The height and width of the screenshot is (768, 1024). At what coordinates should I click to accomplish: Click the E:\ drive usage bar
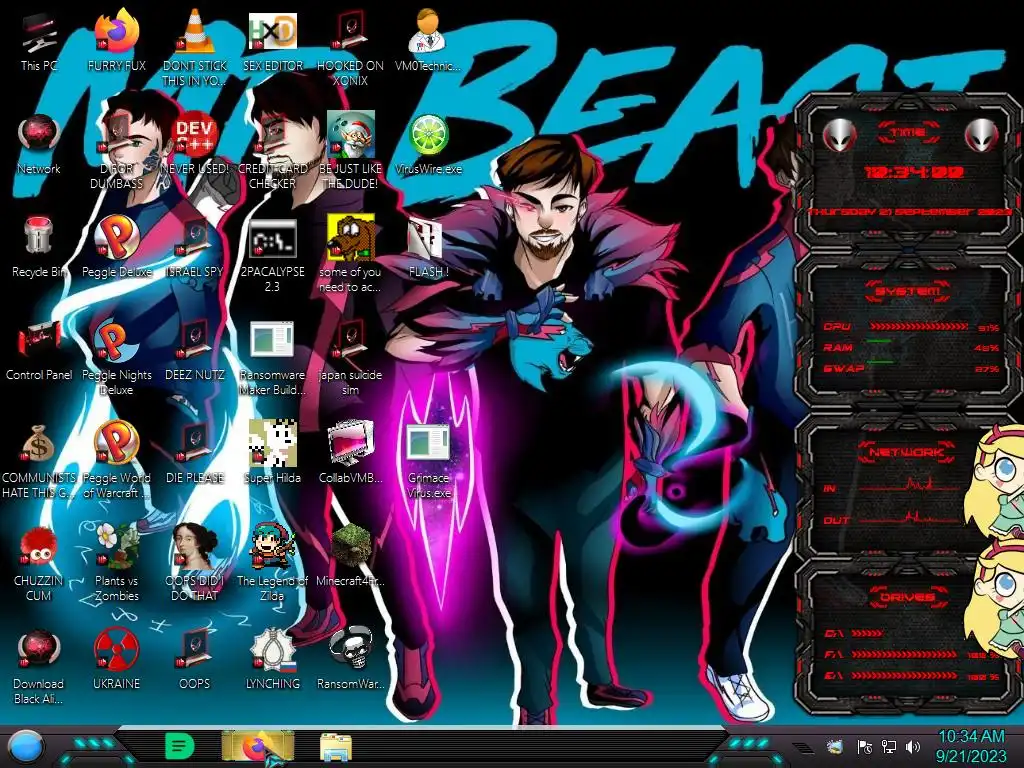(904, 676)
